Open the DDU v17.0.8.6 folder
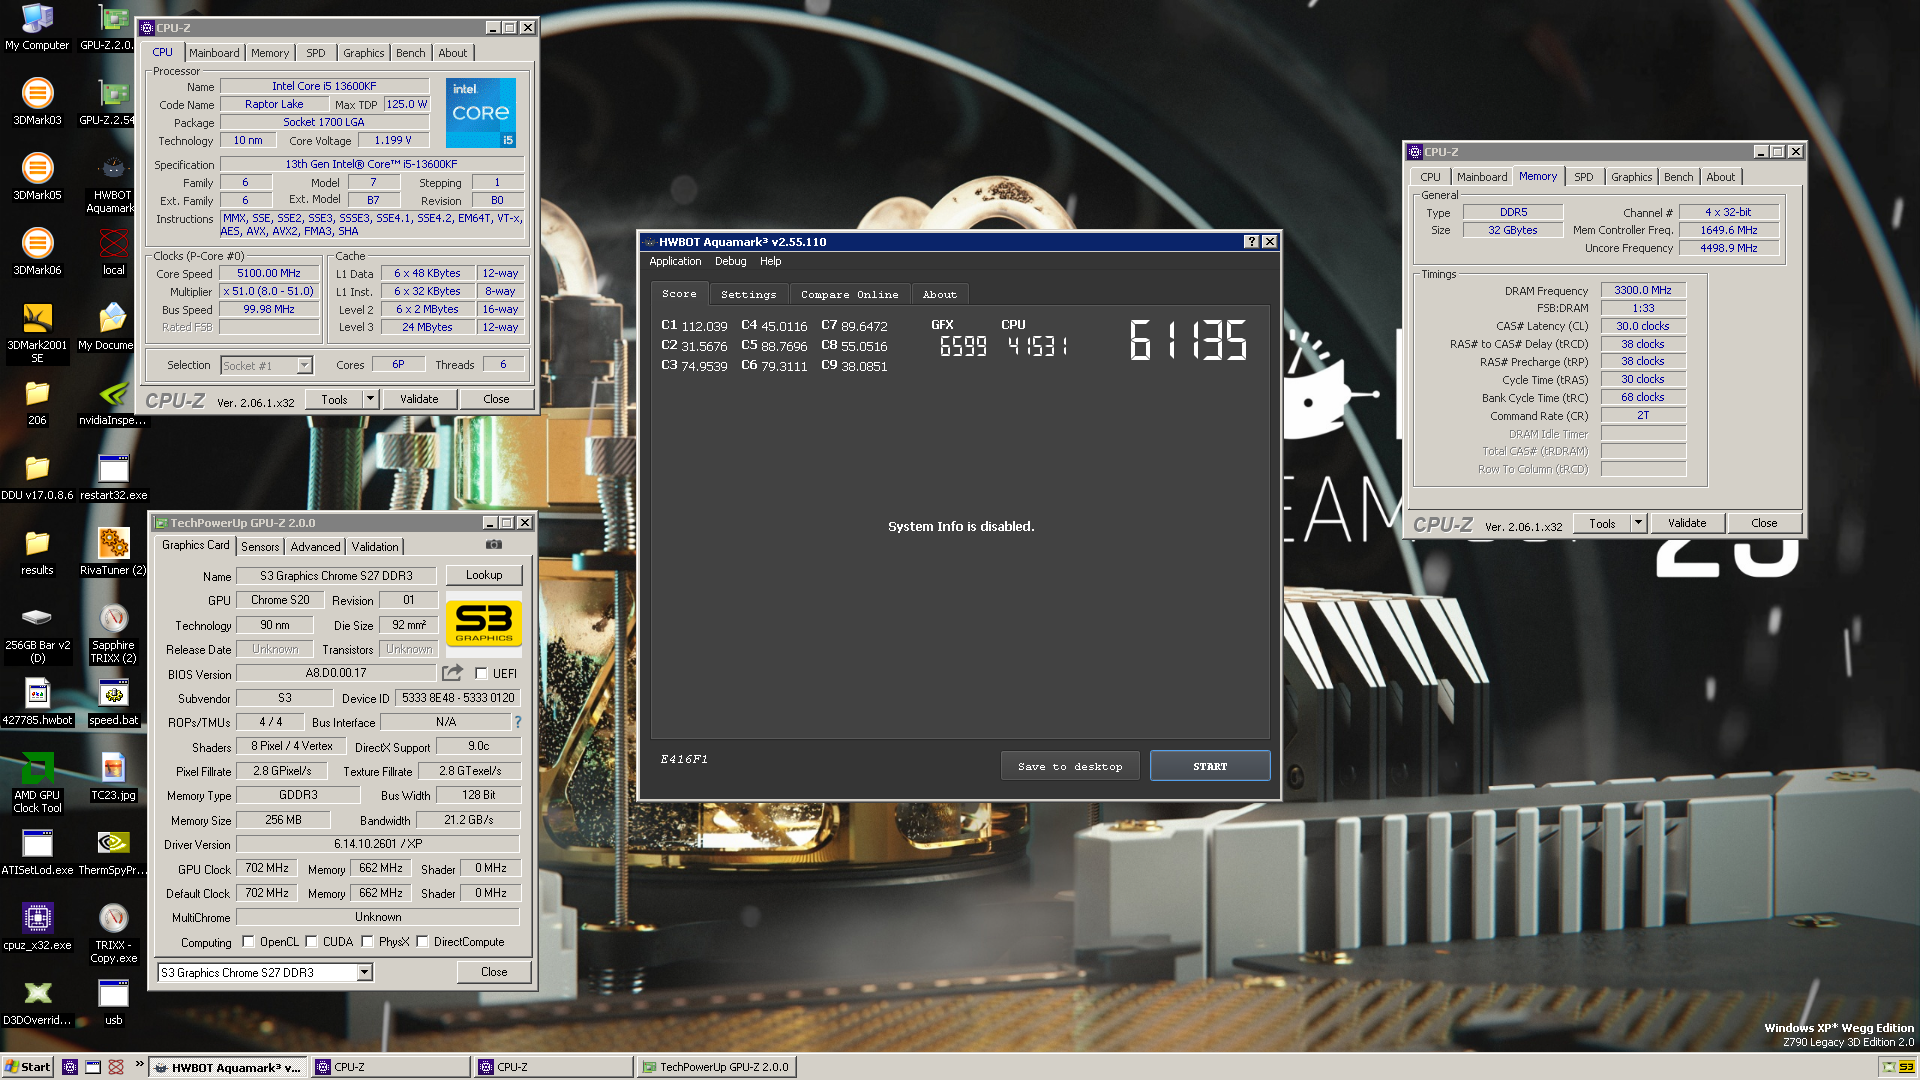This screenshot has height=1080, width=1920. click(x=37, y=476)
